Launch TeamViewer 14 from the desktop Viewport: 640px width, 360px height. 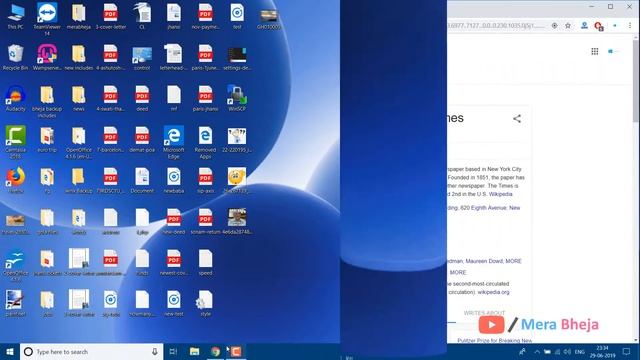pyautogui.click(x=47, y=18)
